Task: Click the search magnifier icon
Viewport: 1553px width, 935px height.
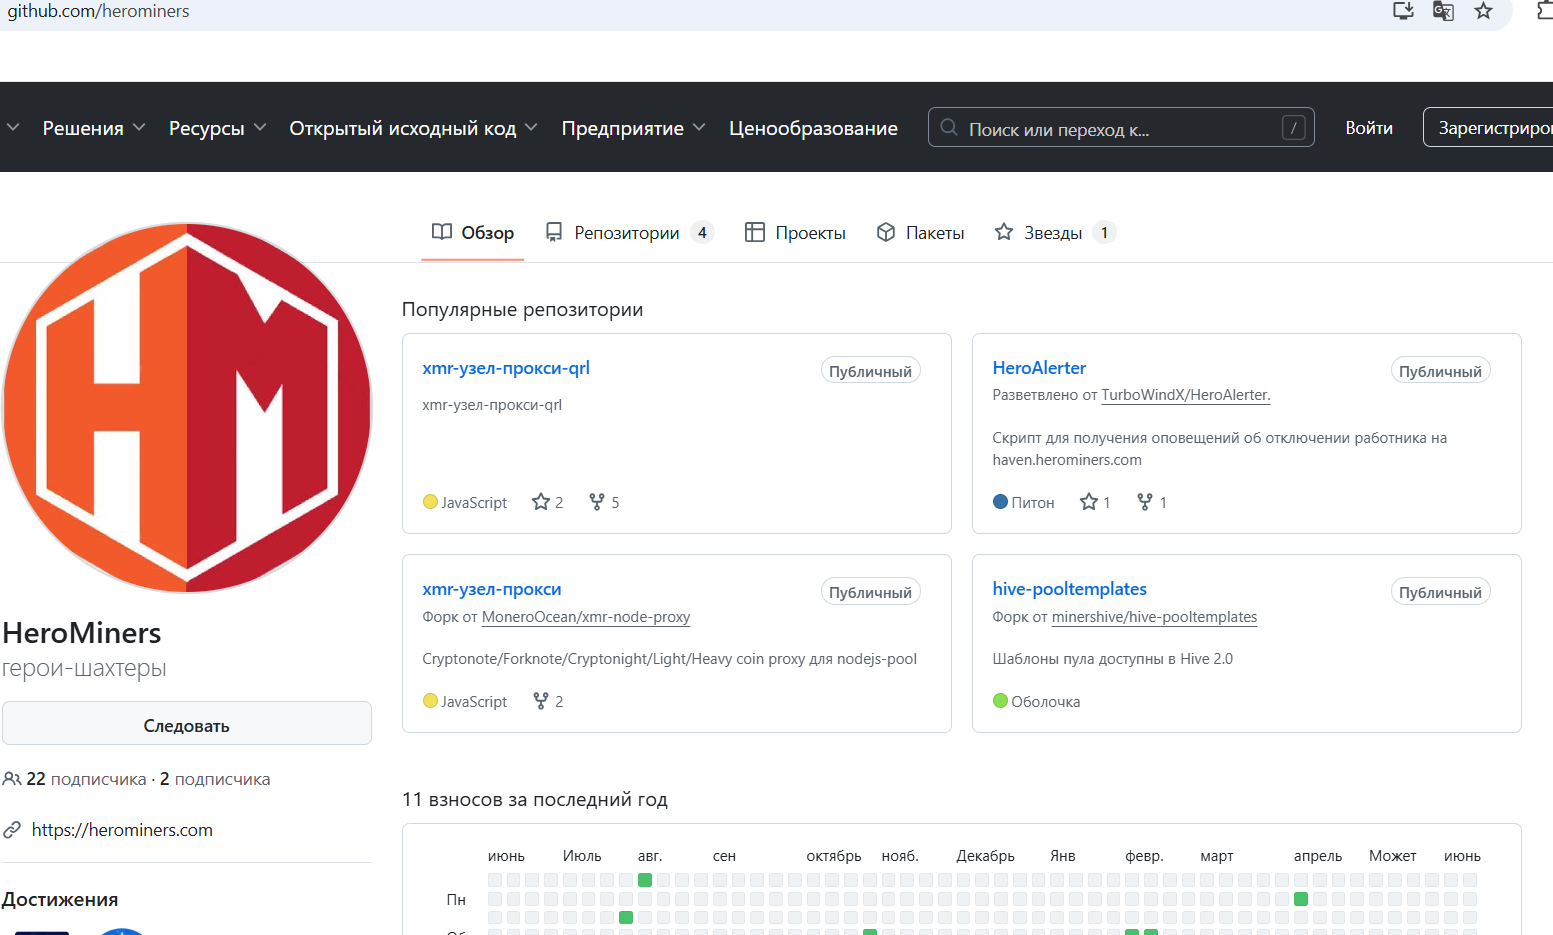Action: pos(949,128)
